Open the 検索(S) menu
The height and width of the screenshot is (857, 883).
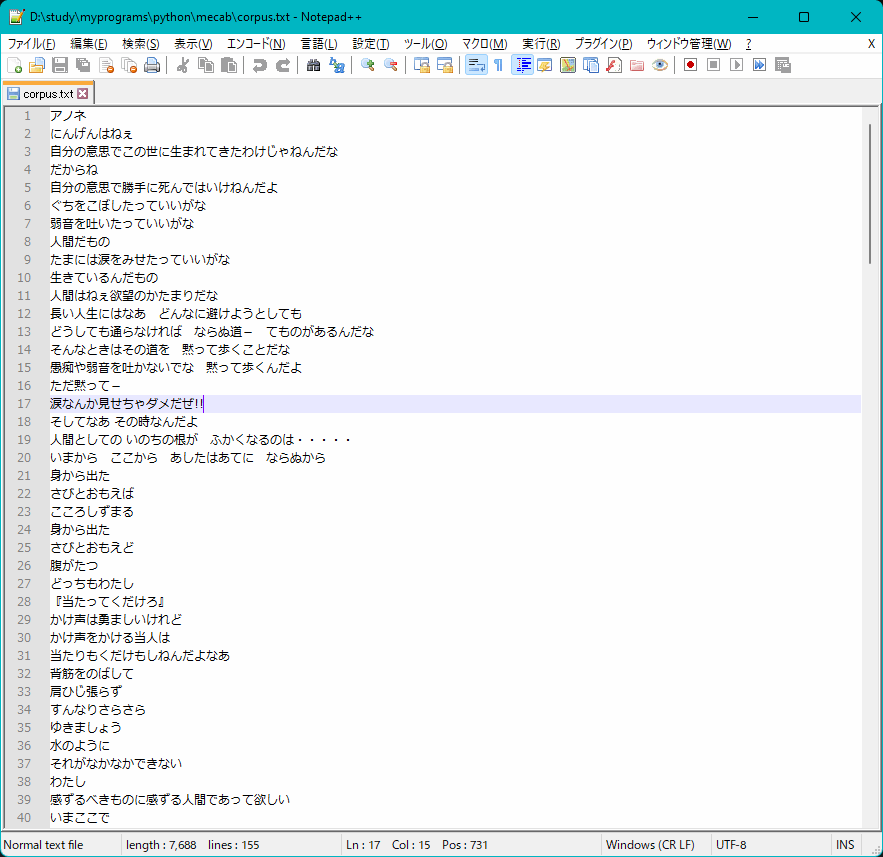click(x=140, y=44)
